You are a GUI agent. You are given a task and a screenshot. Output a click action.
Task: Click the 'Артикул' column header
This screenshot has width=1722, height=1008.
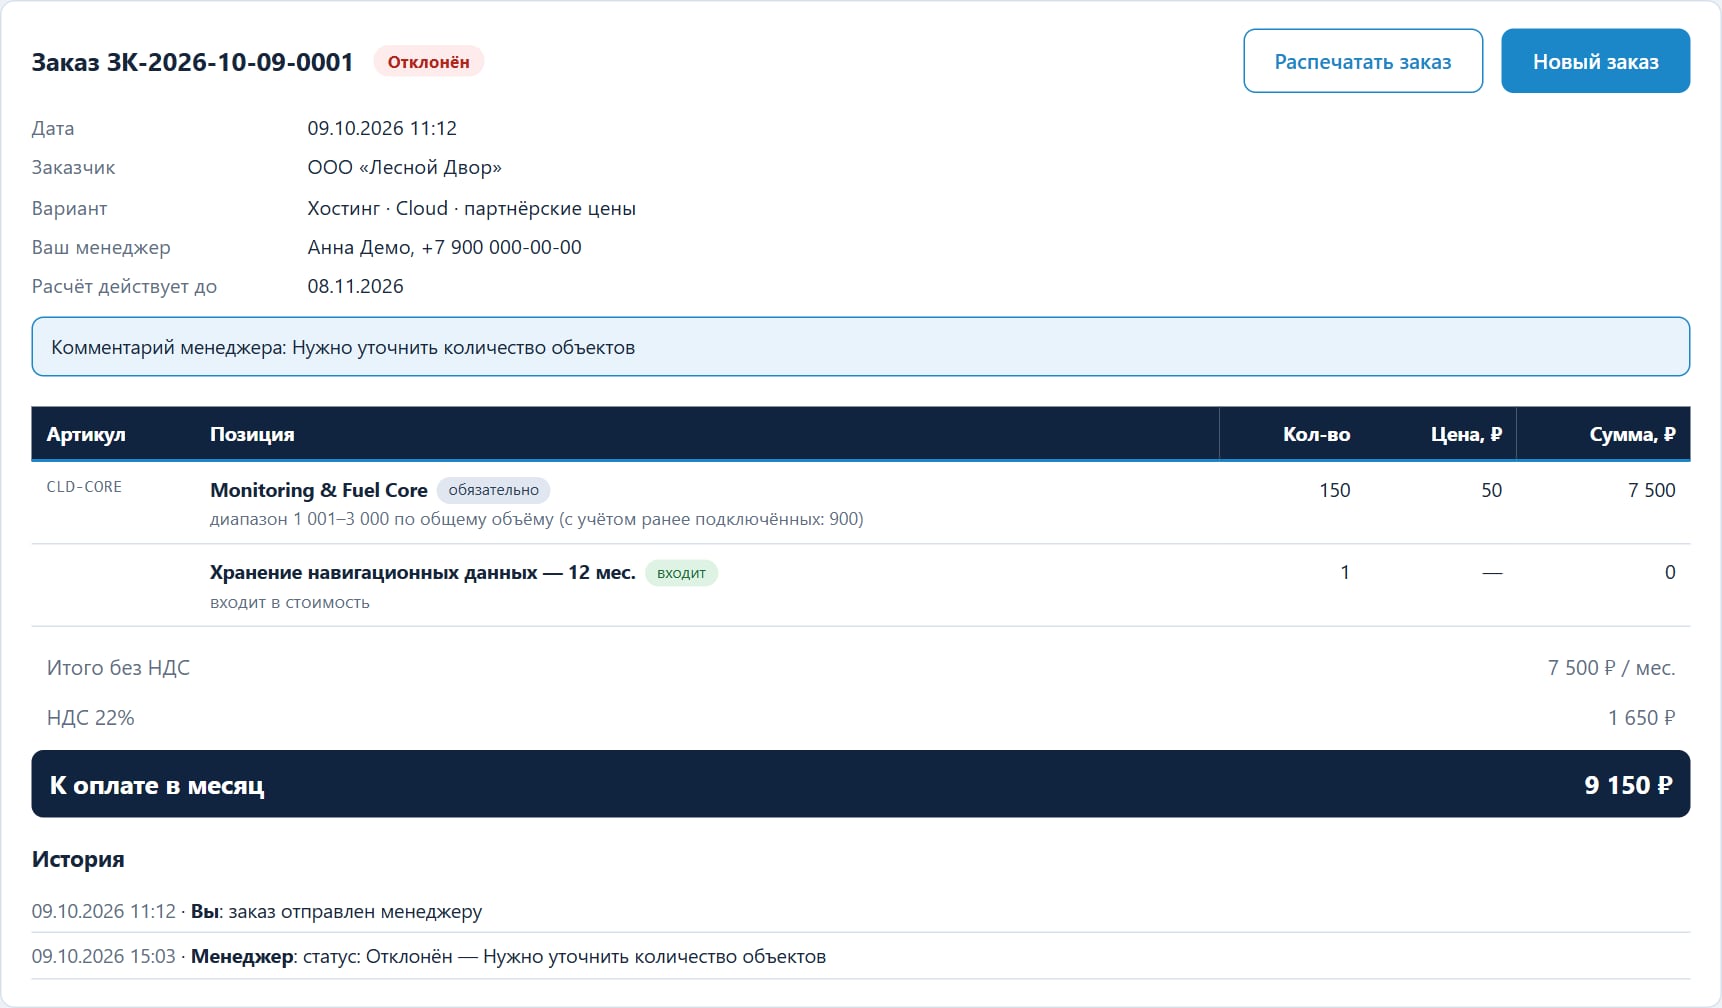pyautogui.click(x=86, y=434)
